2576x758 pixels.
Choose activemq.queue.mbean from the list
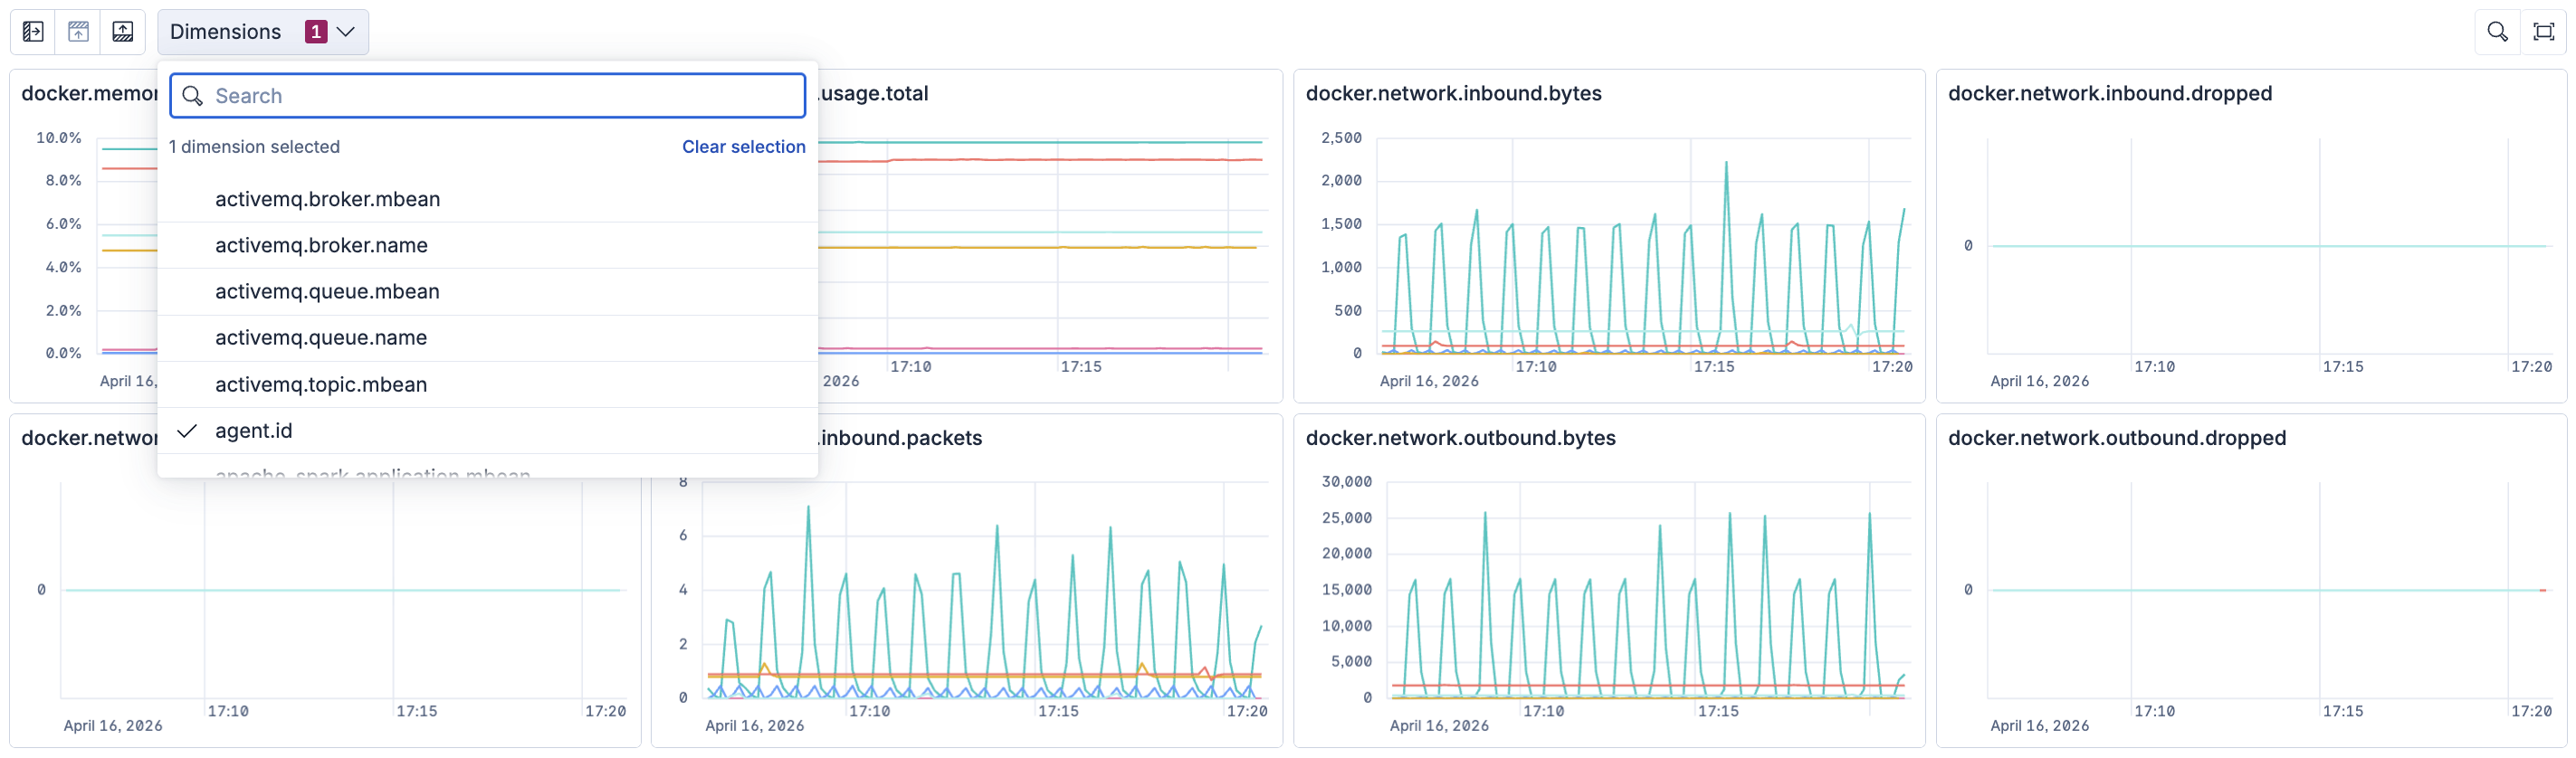pyautogui.click(x=327, y=292)
